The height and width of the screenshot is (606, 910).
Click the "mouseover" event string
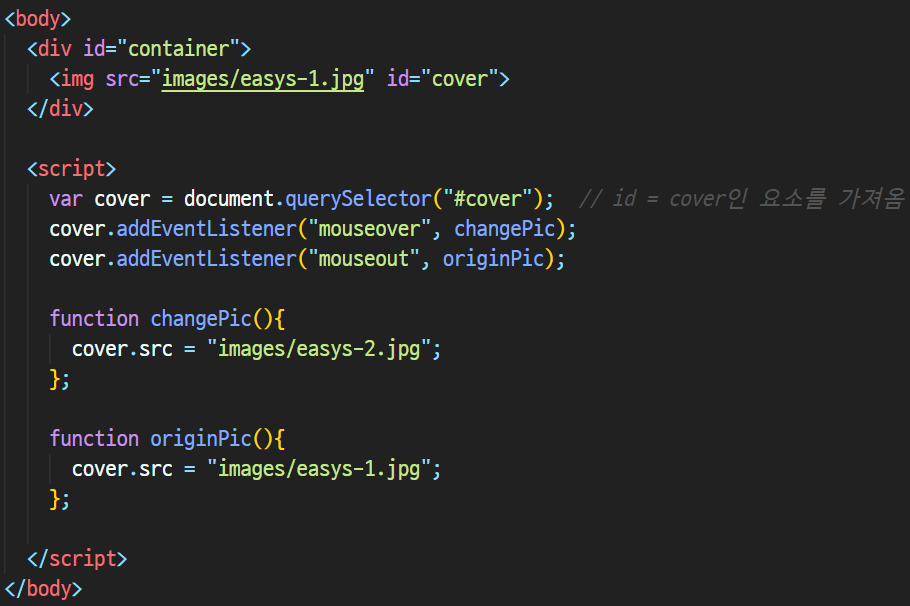(x=369, y=229)
